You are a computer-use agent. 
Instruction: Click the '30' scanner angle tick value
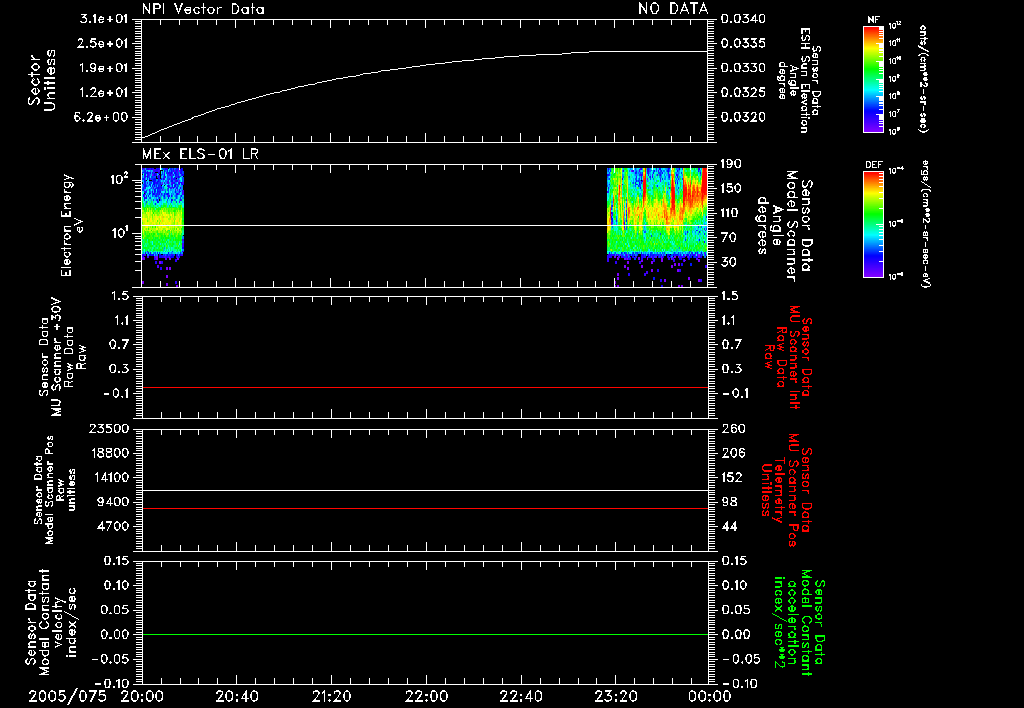coord(729,262)
